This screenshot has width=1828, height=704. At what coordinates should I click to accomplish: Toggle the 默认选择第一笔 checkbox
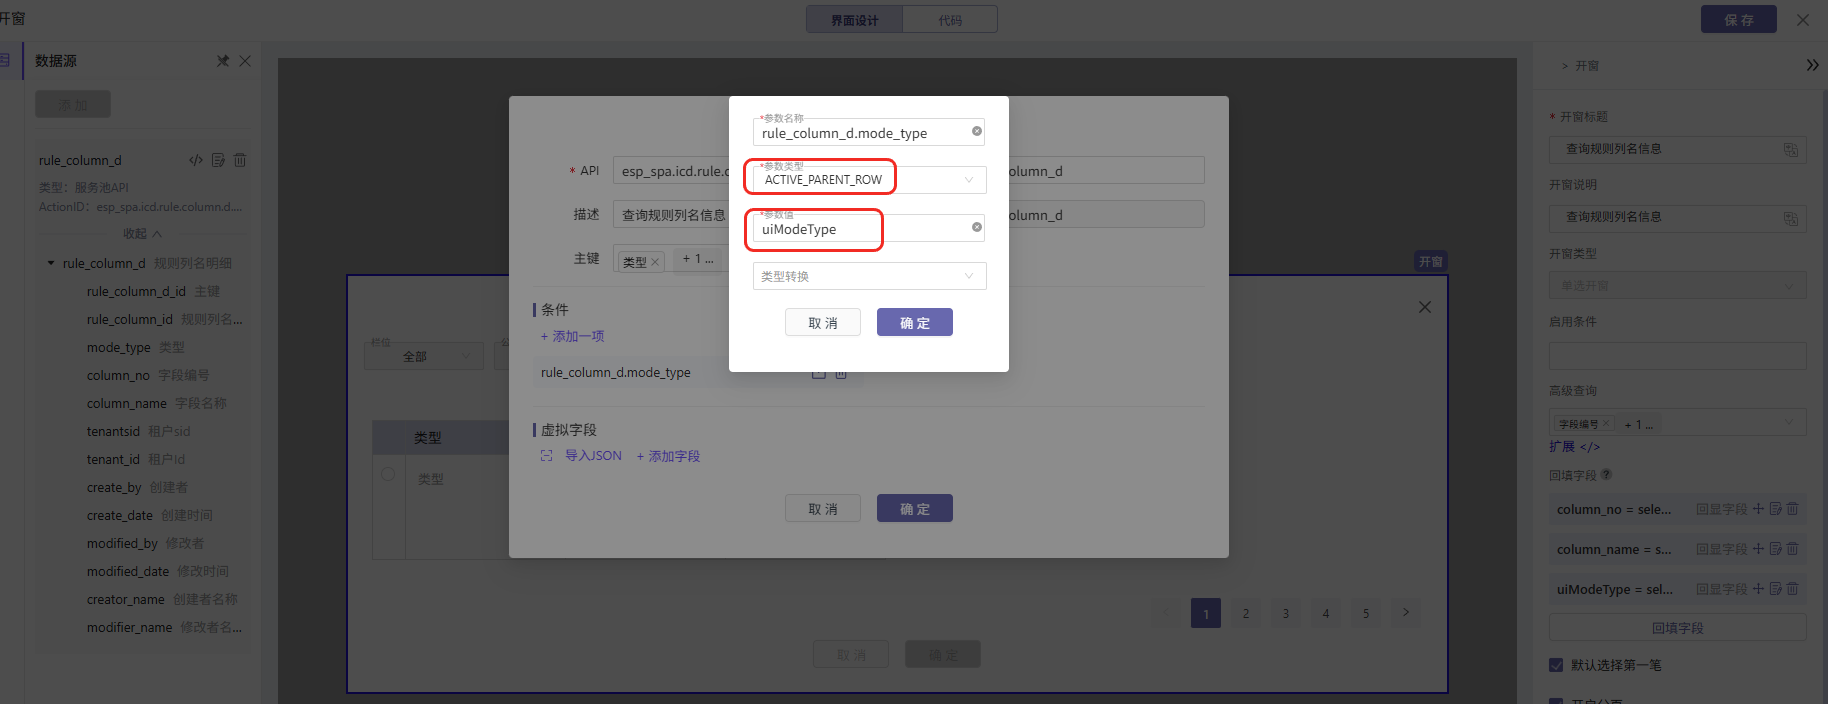(1556, 665)
